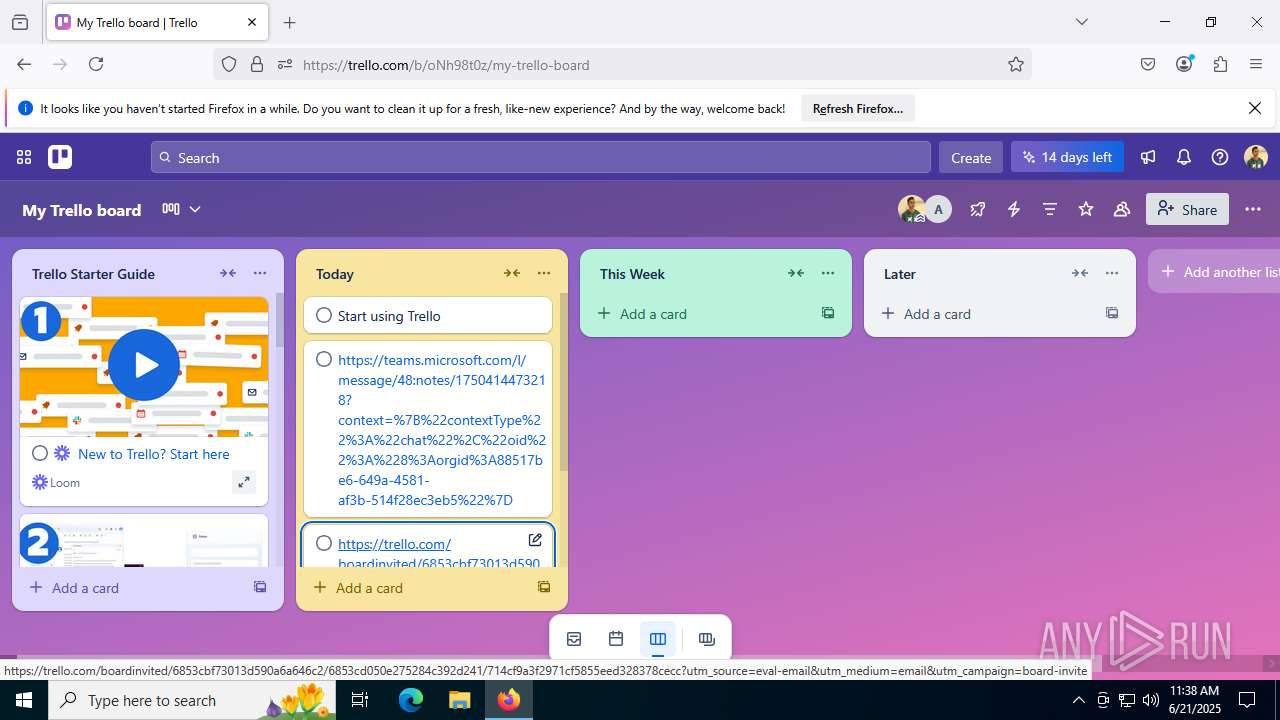Open the board three-dots menu

[1253, 209]
